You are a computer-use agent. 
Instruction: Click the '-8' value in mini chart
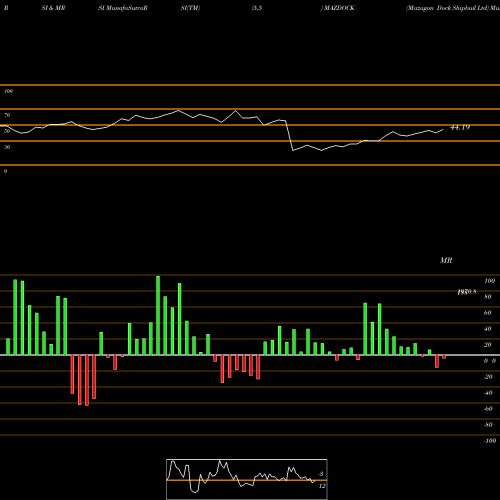pos(321,474)
